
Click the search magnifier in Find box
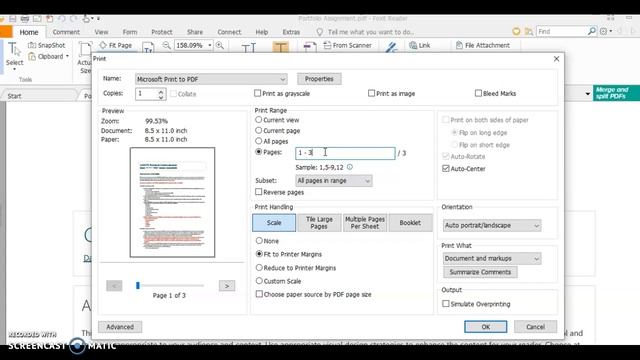[591, 31]
